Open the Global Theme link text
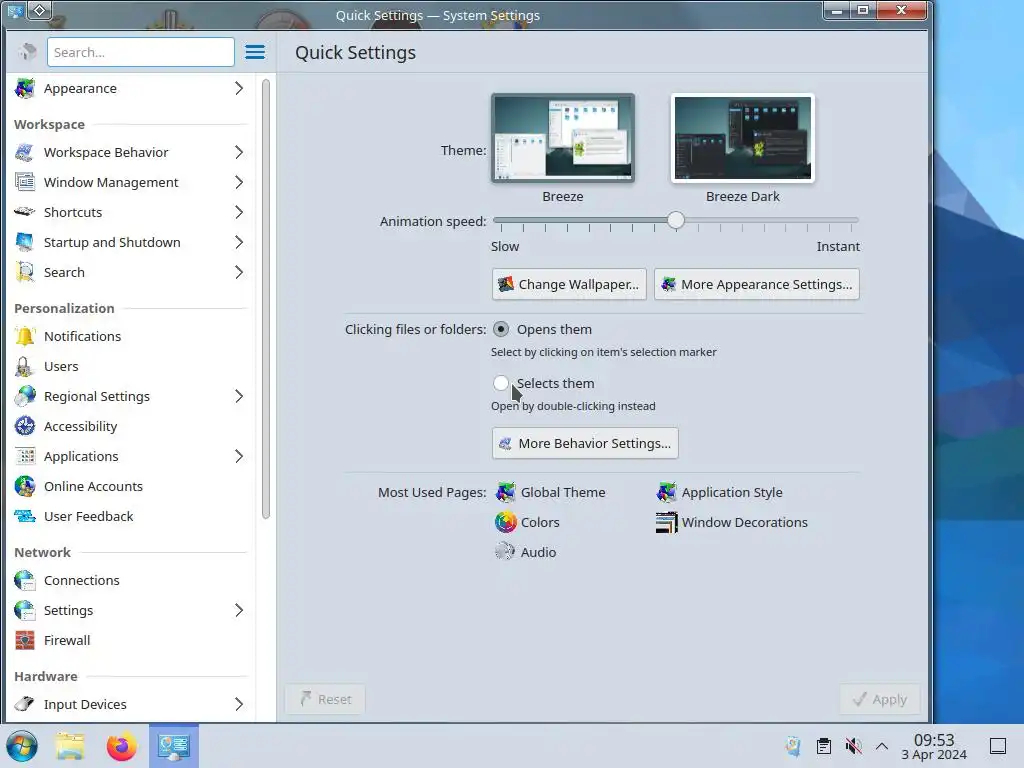1024x768 pixels. 563,492
